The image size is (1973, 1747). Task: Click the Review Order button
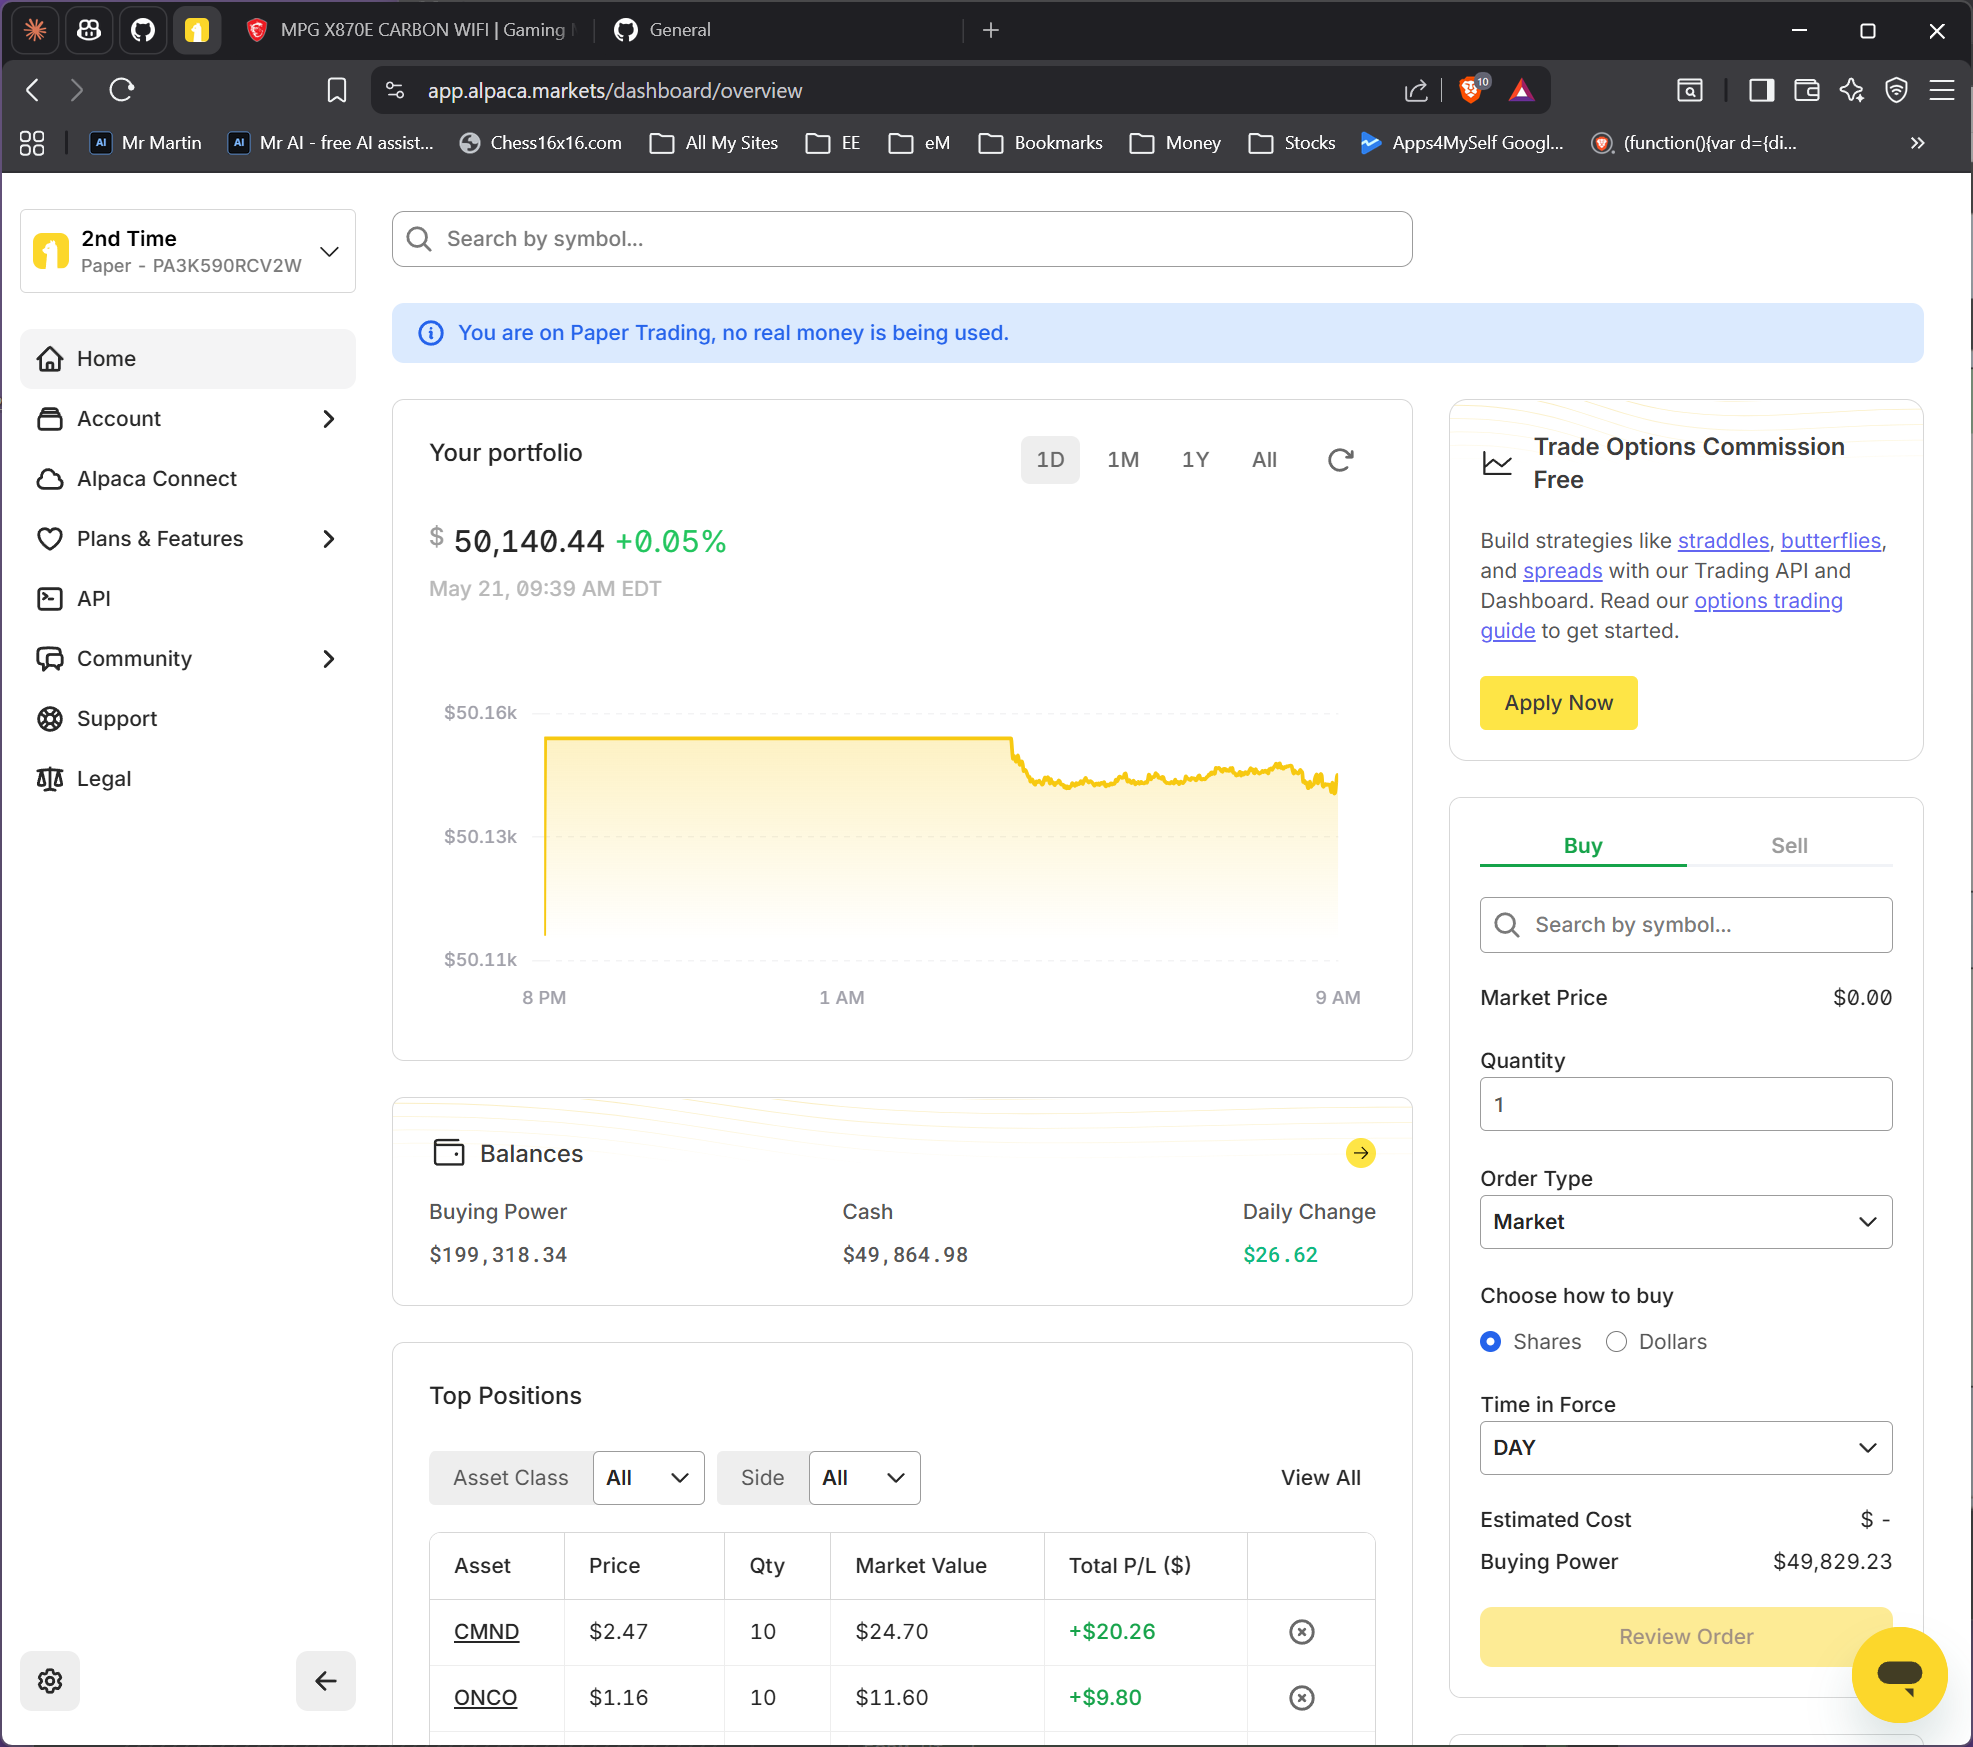tap(1685, 1637)
